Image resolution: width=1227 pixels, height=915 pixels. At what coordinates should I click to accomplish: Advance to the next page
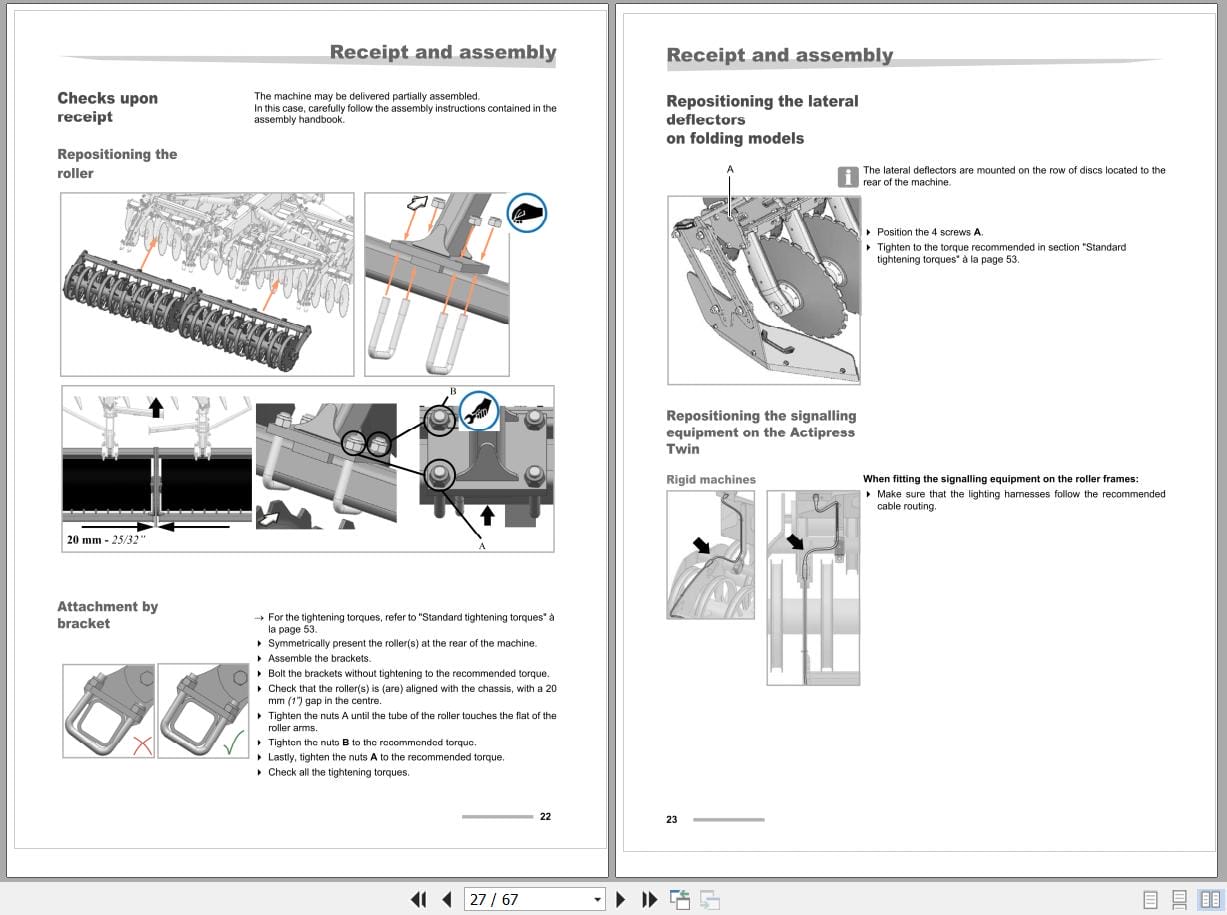click(621, 899)
